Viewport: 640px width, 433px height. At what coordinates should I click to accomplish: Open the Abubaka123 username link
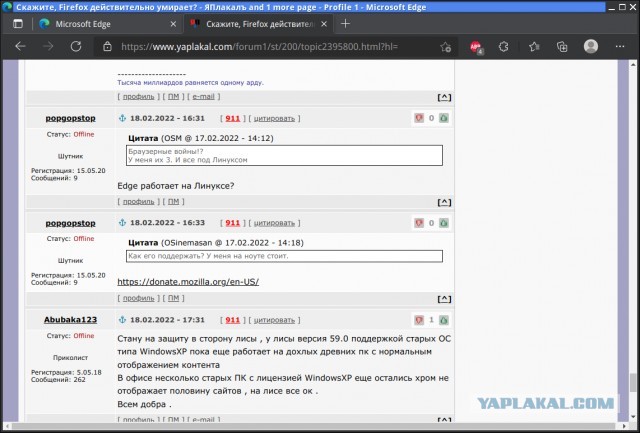point(70,320)
